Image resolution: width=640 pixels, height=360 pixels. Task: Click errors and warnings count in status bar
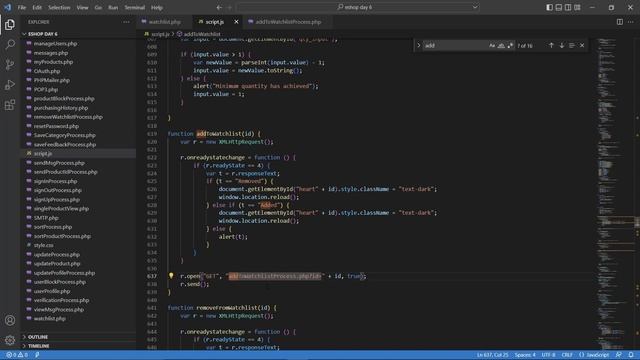coord(17,355)
